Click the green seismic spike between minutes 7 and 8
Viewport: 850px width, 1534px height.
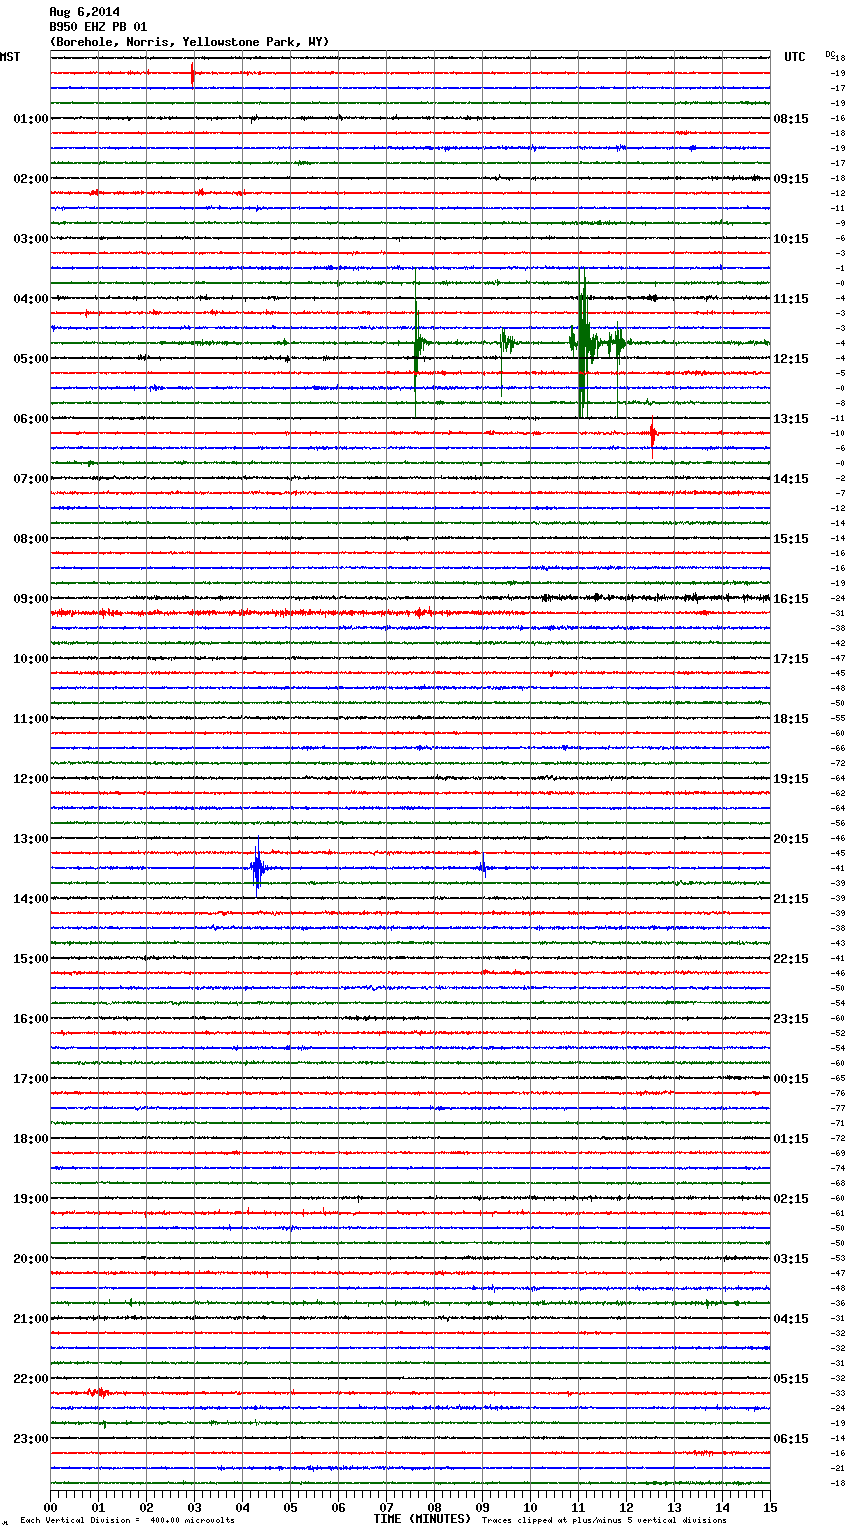(x=417, y=343)
